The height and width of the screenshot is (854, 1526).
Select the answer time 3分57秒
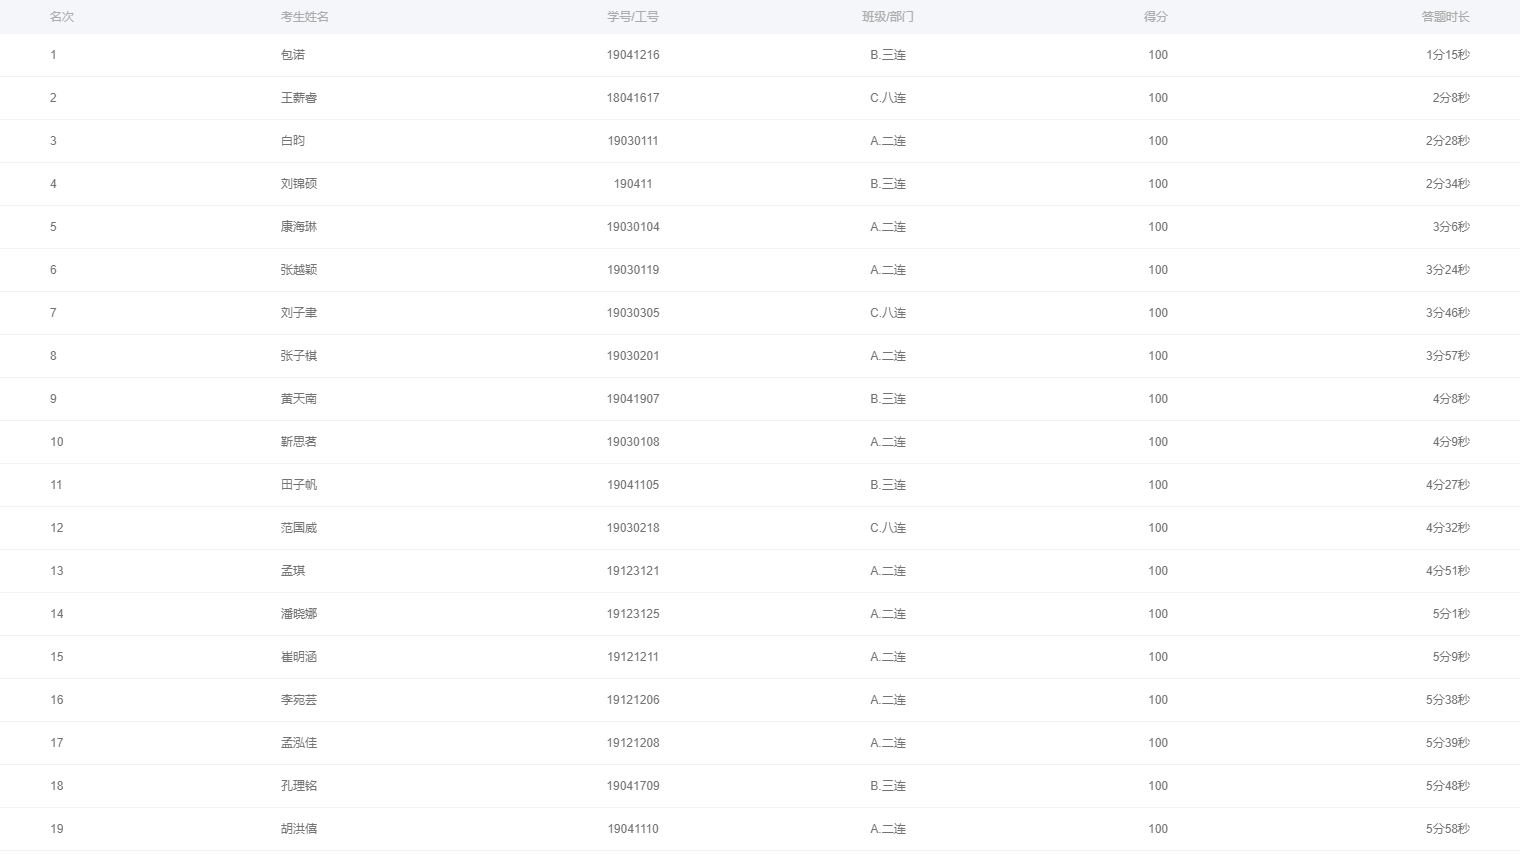(1448, 356)
